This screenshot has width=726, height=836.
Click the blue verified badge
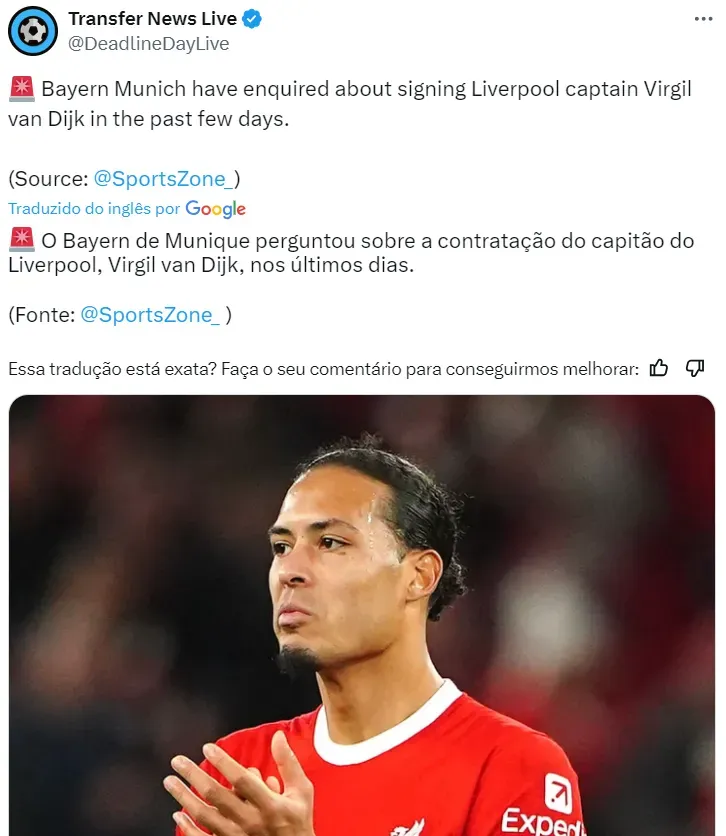(252, 19)
